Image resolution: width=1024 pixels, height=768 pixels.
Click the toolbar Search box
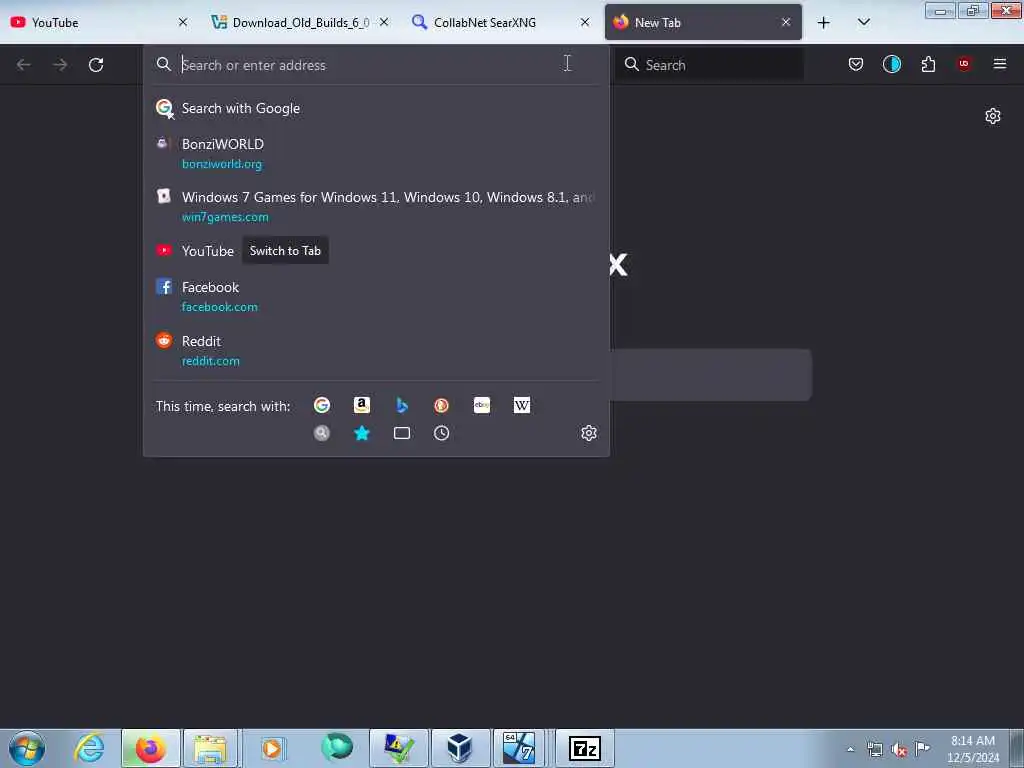(709, 65)
